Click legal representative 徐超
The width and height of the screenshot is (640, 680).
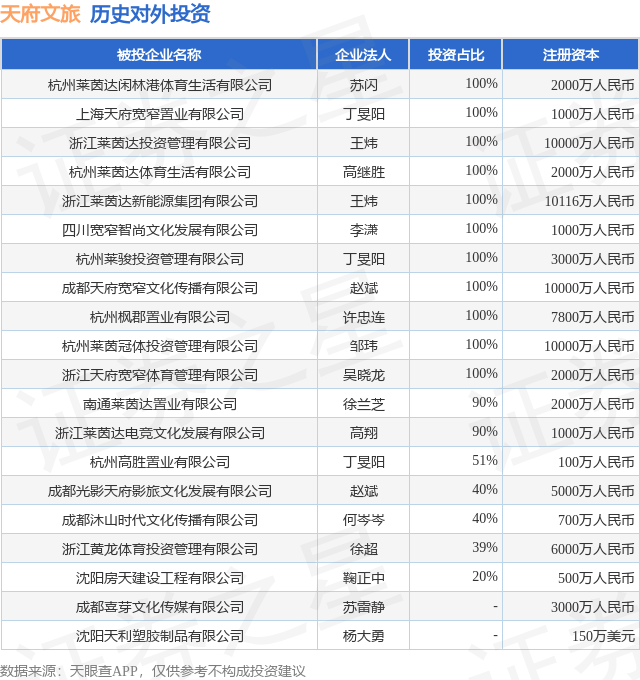(363, 549)
